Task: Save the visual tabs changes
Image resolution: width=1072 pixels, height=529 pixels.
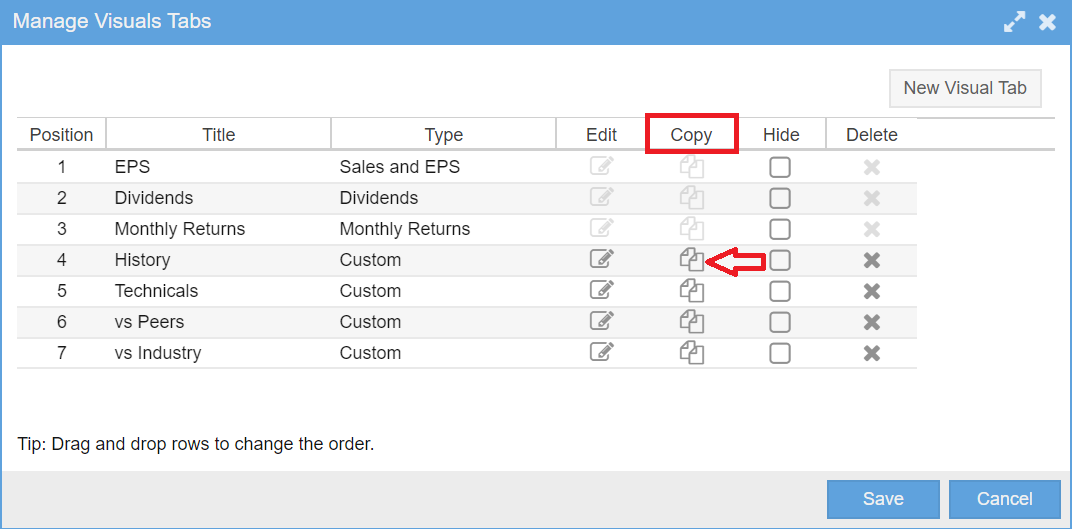Action: (x=883, y=499)
